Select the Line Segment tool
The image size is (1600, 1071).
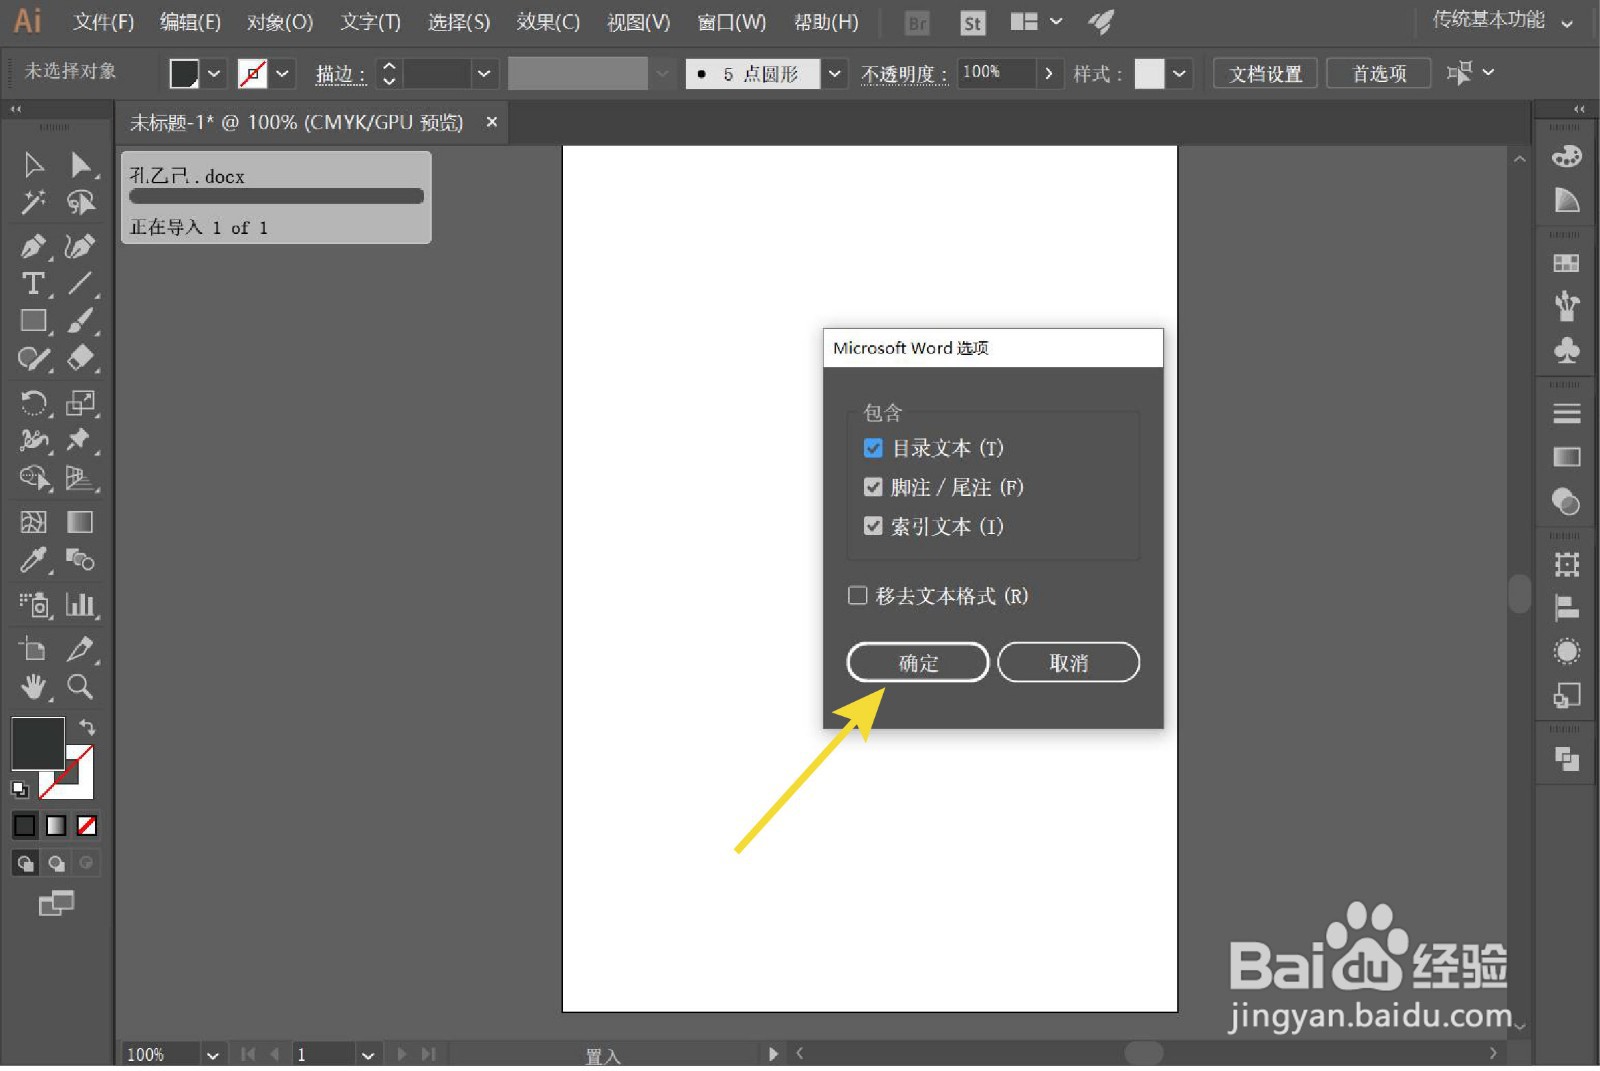[x=81, y=283]
